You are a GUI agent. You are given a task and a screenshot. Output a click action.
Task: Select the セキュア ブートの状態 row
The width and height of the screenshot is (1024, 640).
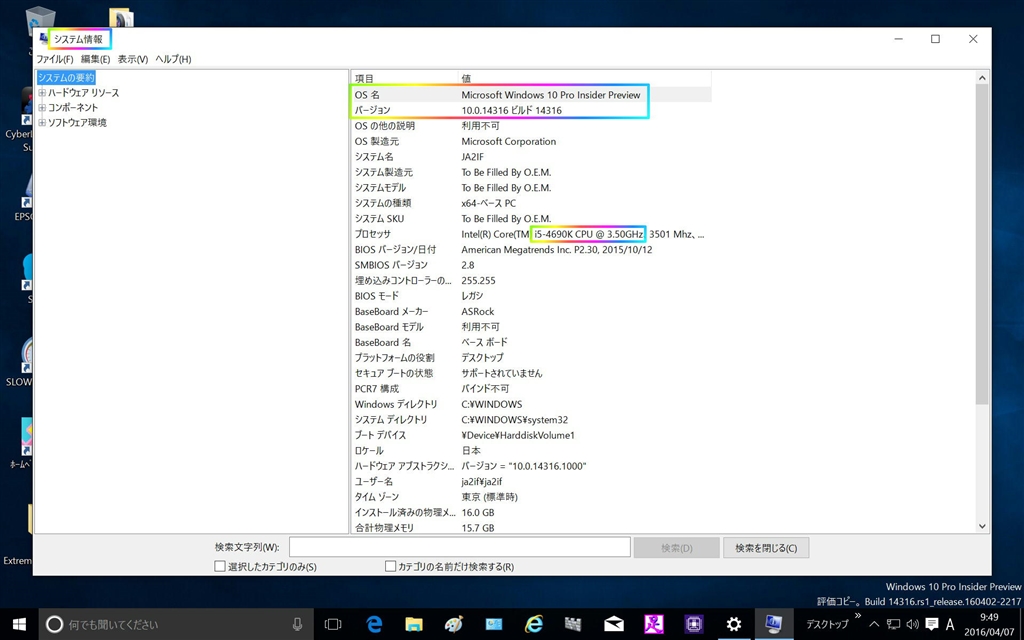click(x=531, y=374)
